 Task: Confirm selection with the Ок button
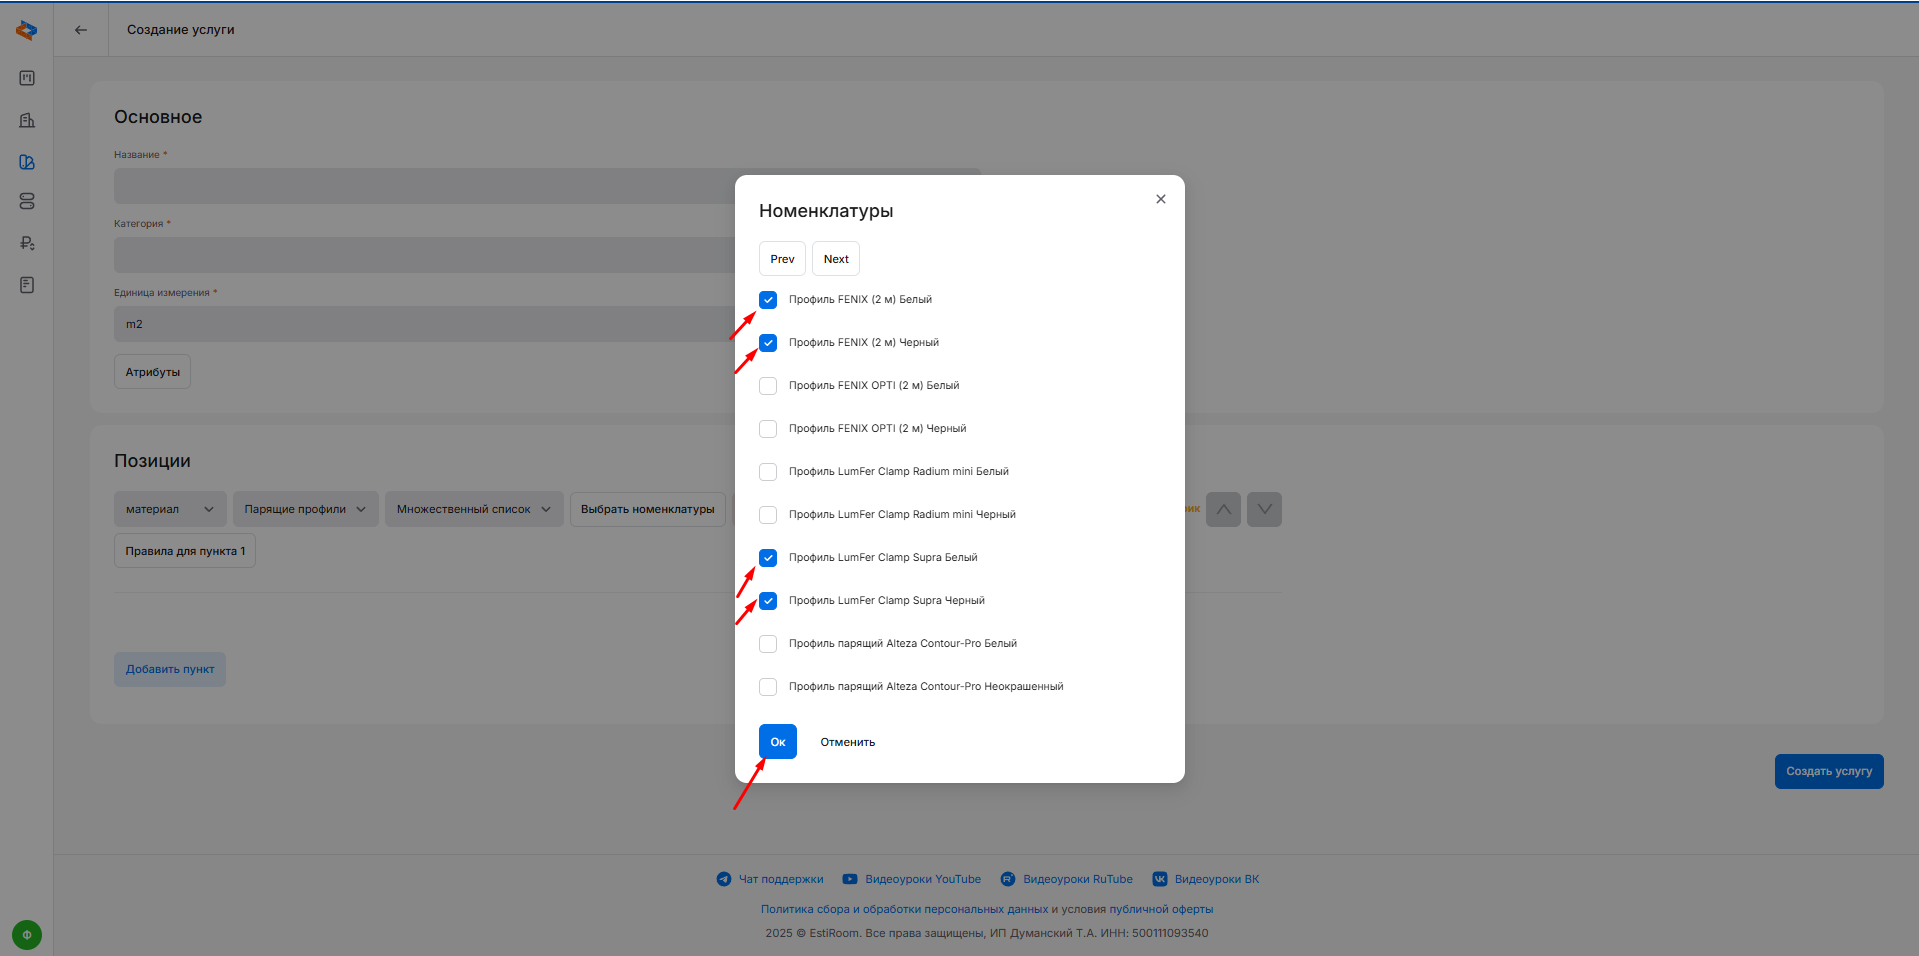(777, 742)
